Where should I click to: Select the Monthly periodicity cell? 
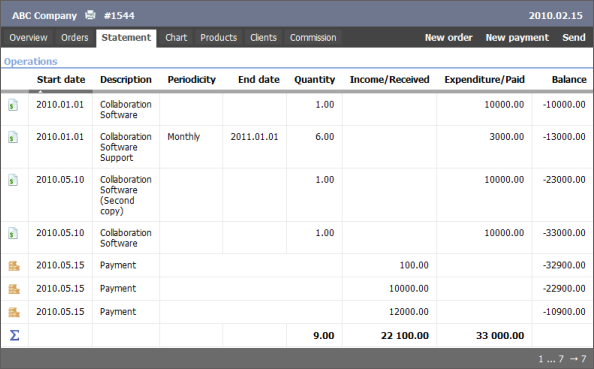click(x=184, y=137)
